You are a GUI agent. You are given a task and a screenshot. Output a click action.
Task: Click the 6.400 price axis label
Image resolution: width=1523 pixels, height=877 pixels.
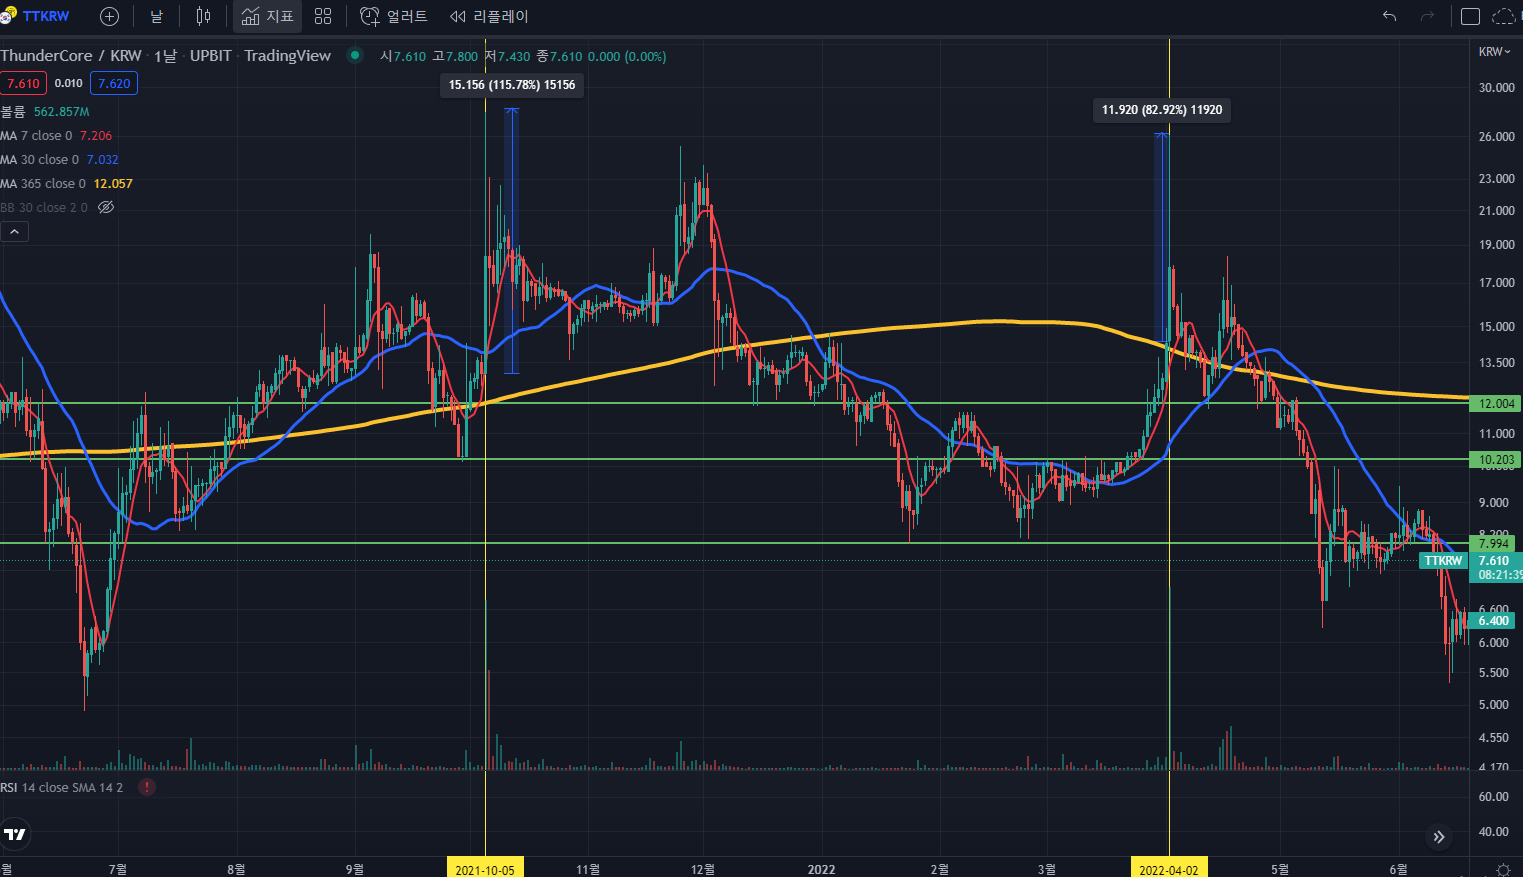click(x=1493, y=621)
